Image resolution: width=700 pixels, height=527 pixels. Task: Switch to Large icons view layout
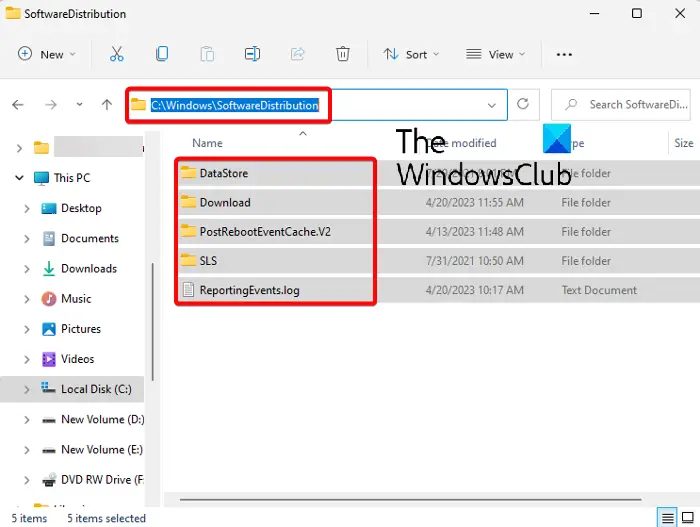tap(688, 518)
